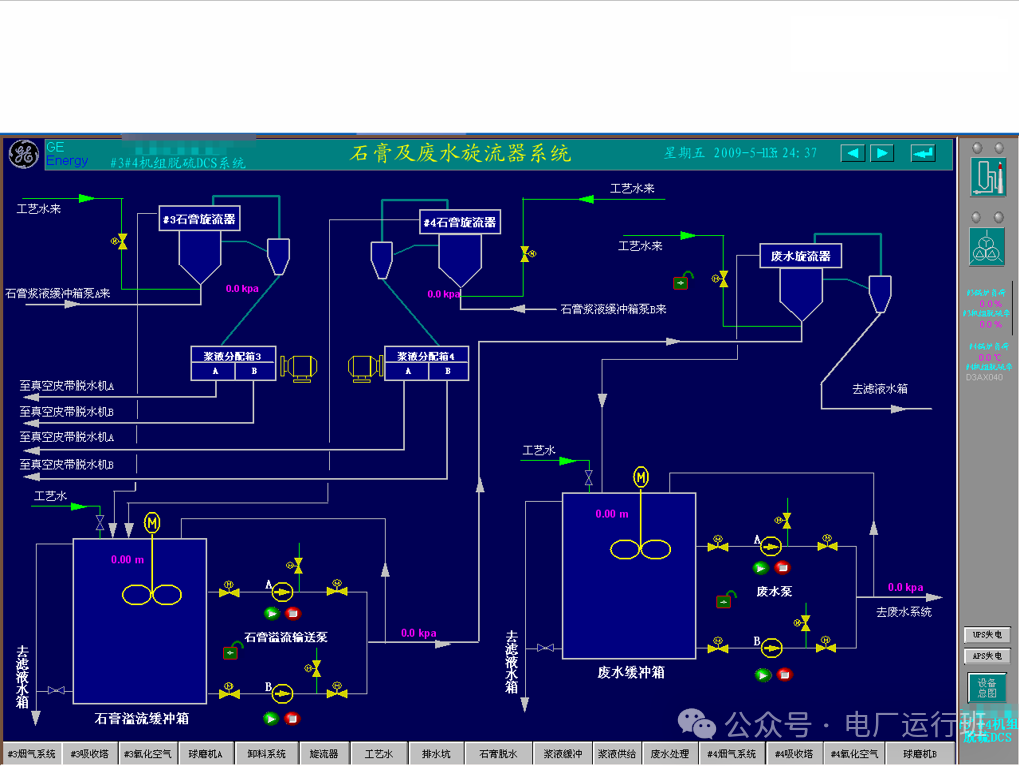
Task: Stop gypsum overflow pump A with red button
Action: 292,613
